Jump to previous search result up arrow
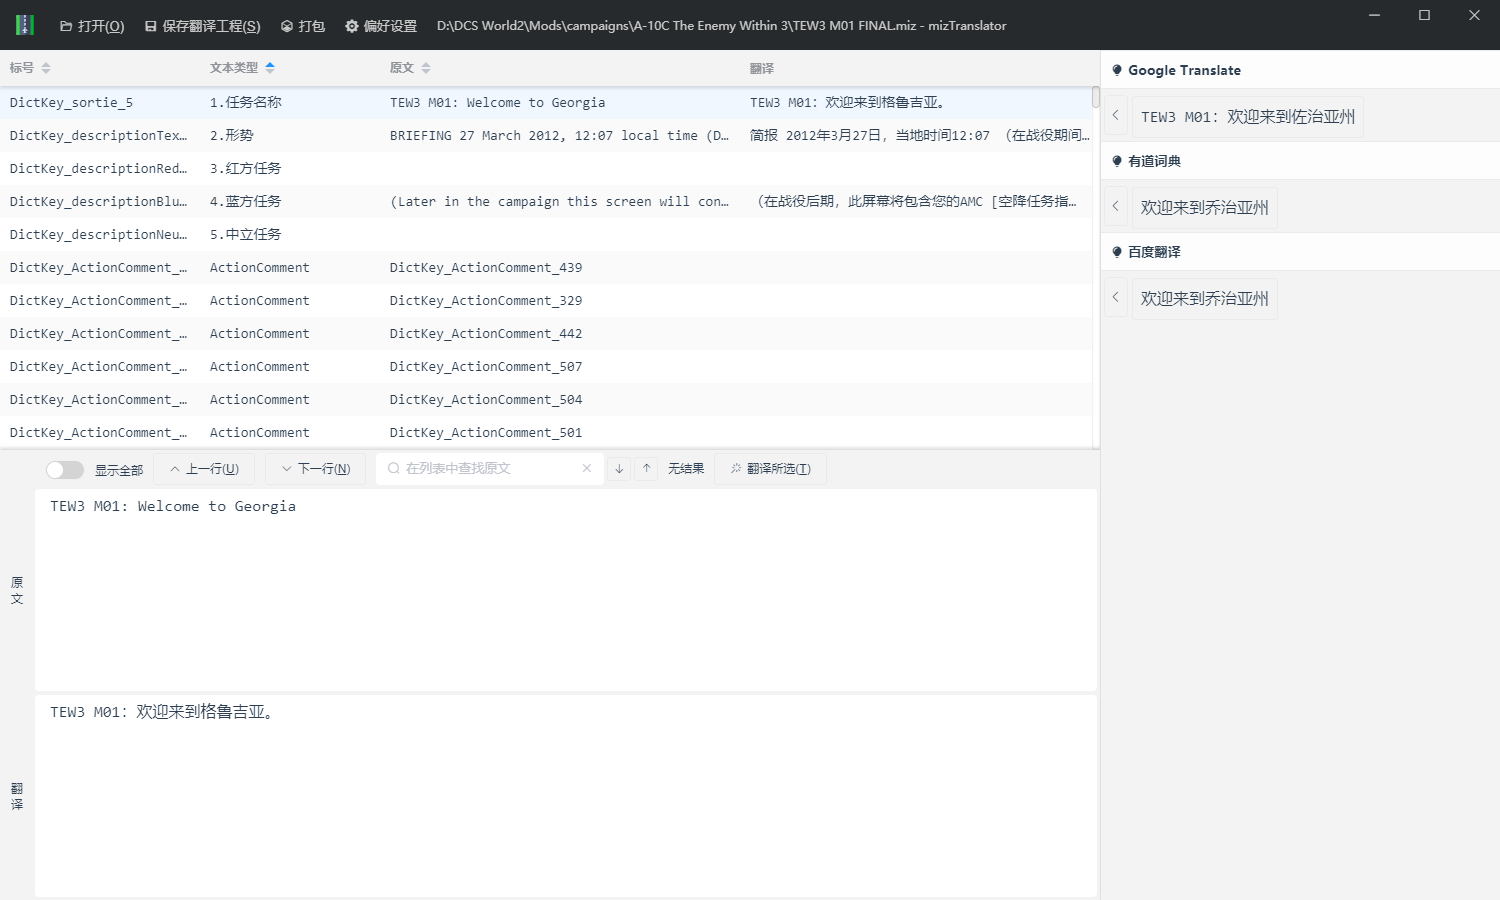This screenshot has width=1500, height=900. coord(647,469)
